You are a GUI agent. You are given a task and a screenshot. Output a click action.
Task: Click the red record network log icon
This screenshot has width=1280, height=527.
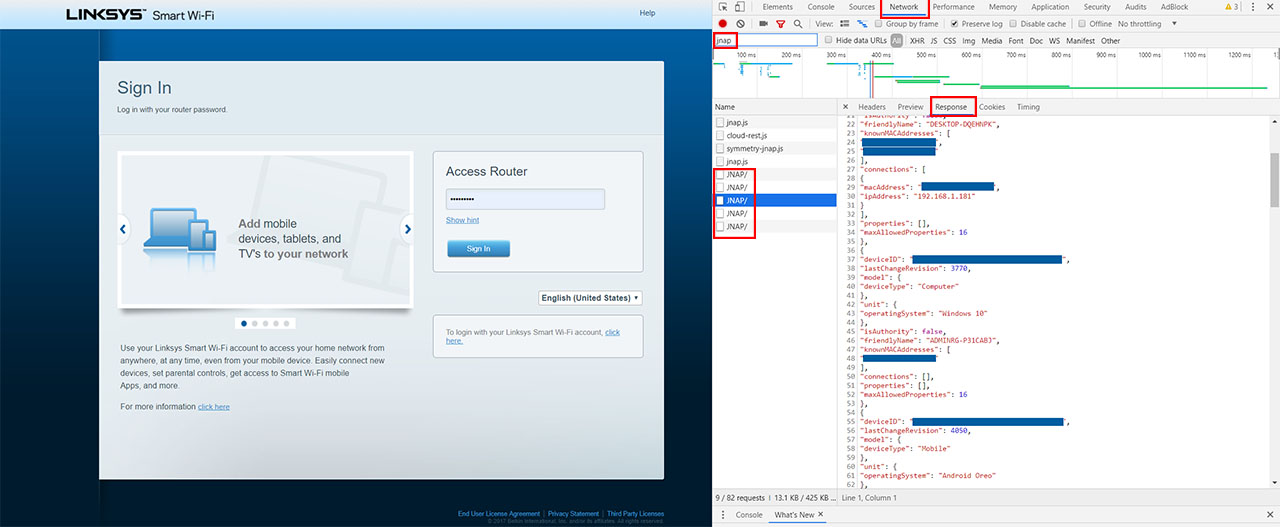[x=722, y=23]
